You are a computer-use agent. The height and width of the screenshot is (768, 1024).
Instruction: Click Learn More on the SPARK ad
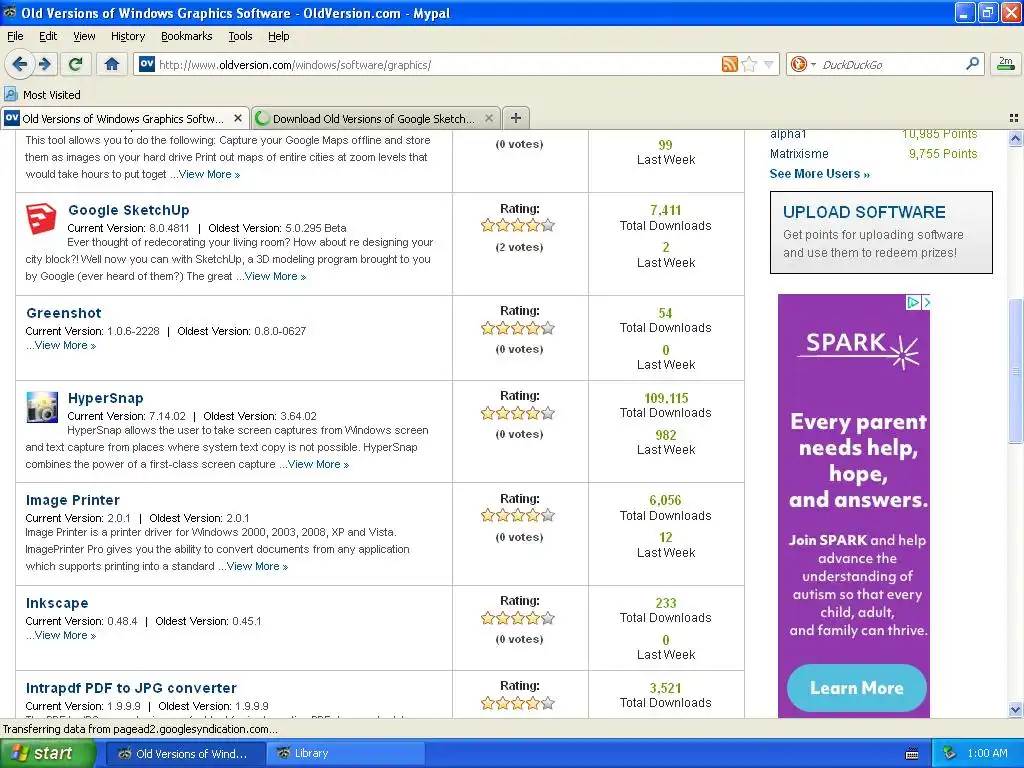(x=856, y=688)
